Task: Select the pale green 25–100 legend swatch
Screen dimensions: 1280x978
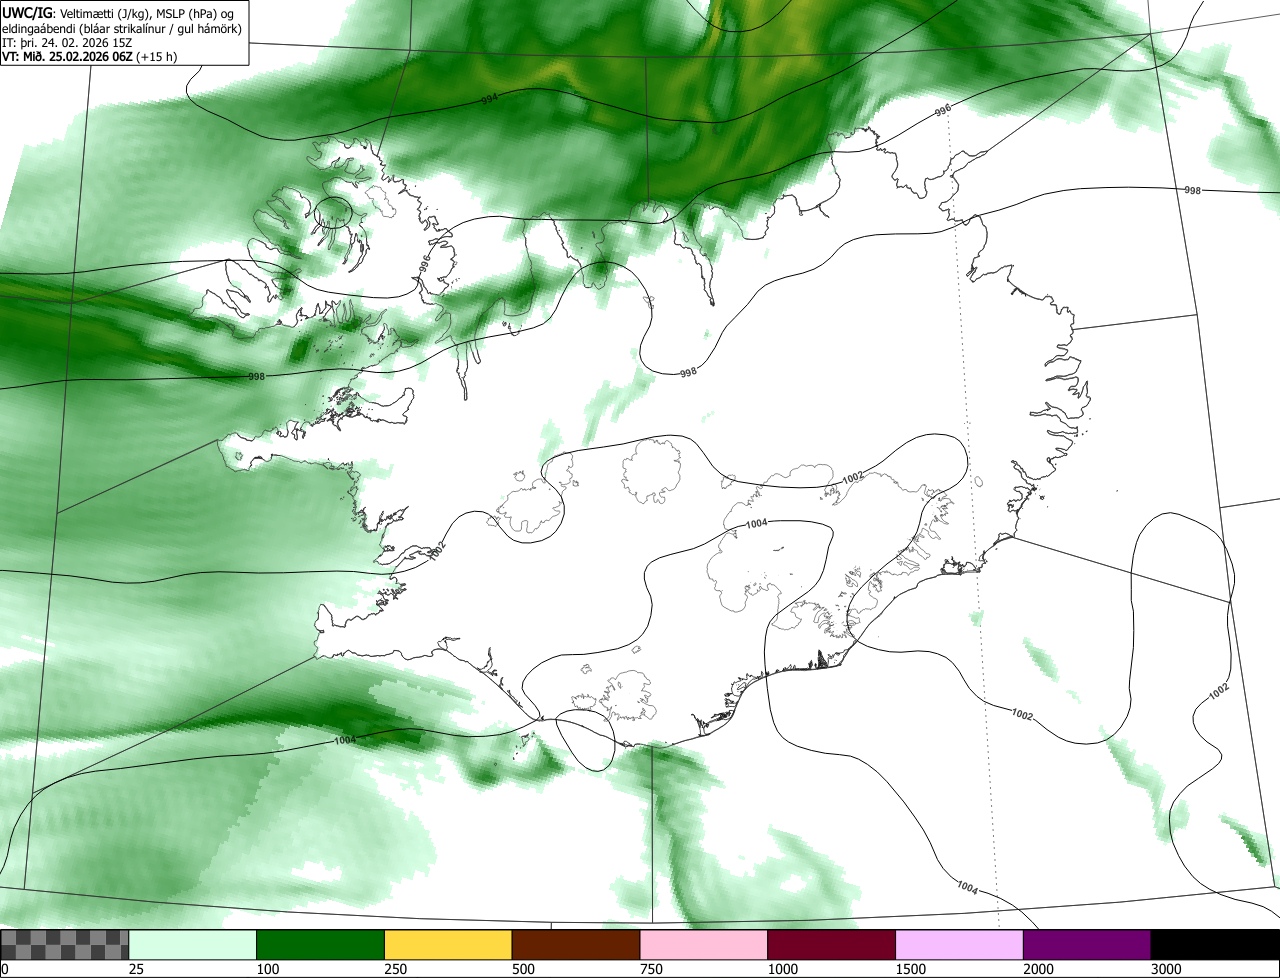Action: (x=193, y=944)
